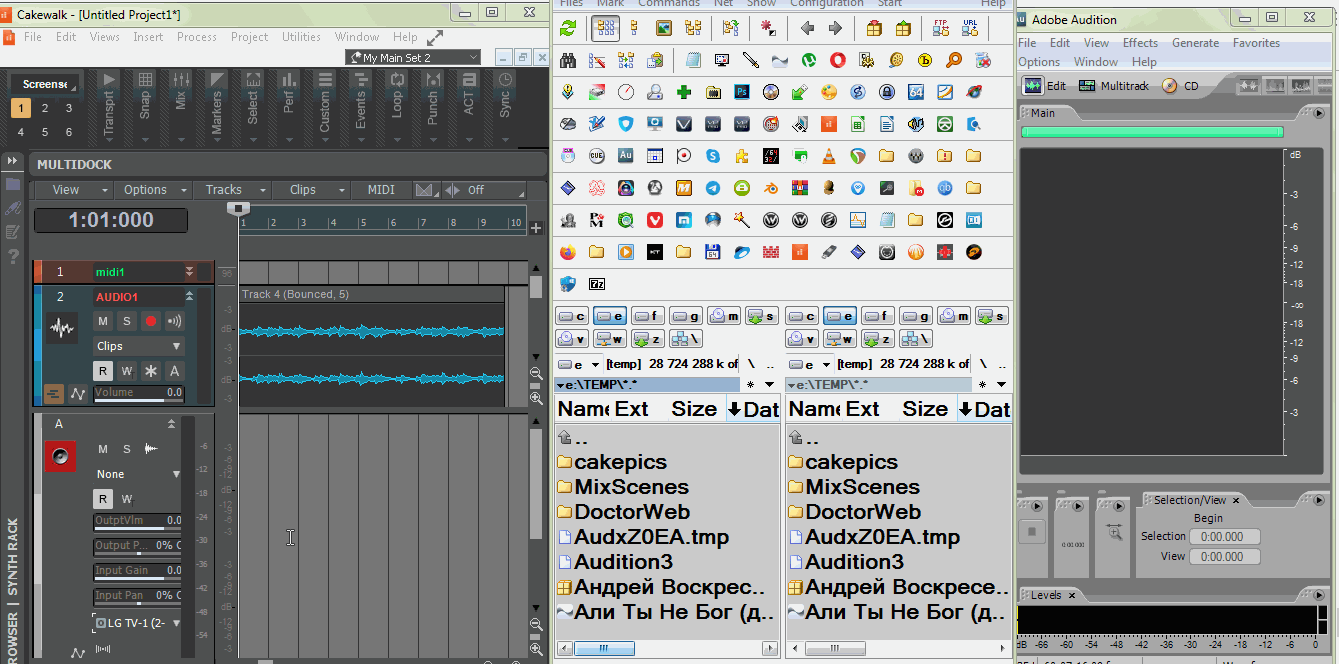
Task: Sort left panel by Size column
Action: (x=693, y=409)
